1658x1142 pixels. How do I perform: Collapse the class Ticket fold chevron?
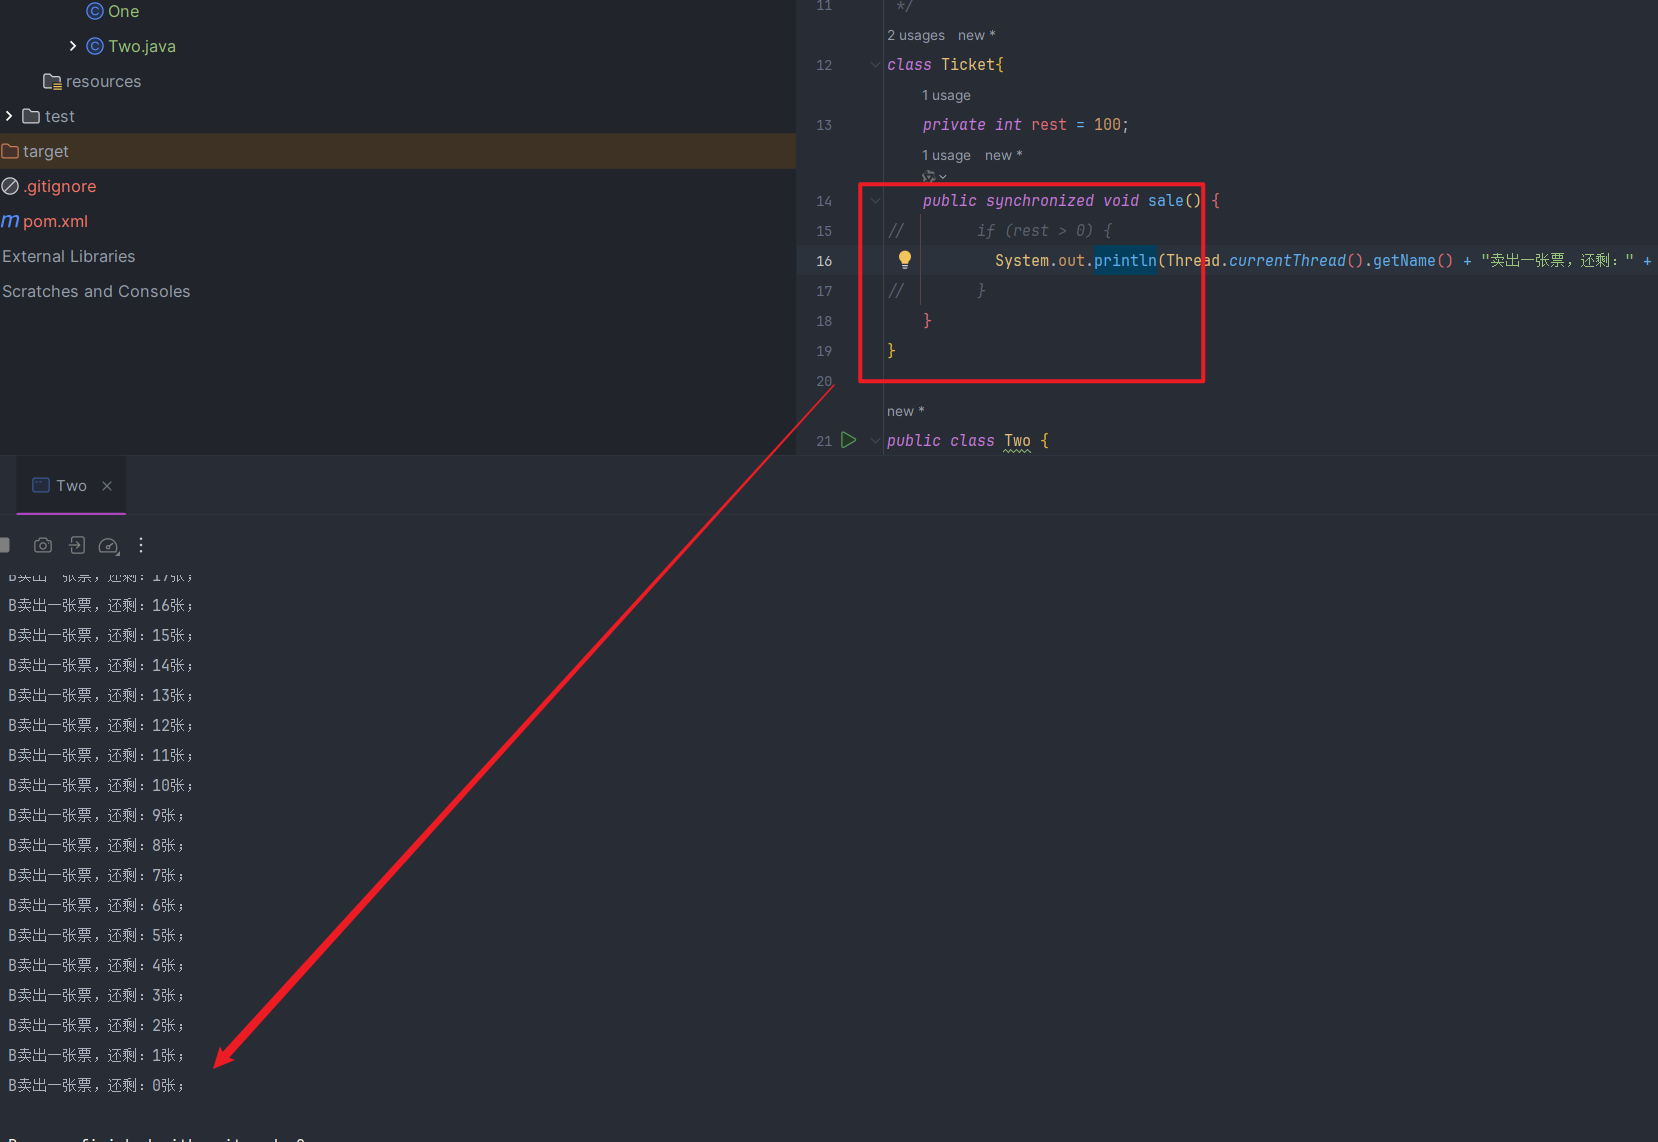click(x=876, y=65)
